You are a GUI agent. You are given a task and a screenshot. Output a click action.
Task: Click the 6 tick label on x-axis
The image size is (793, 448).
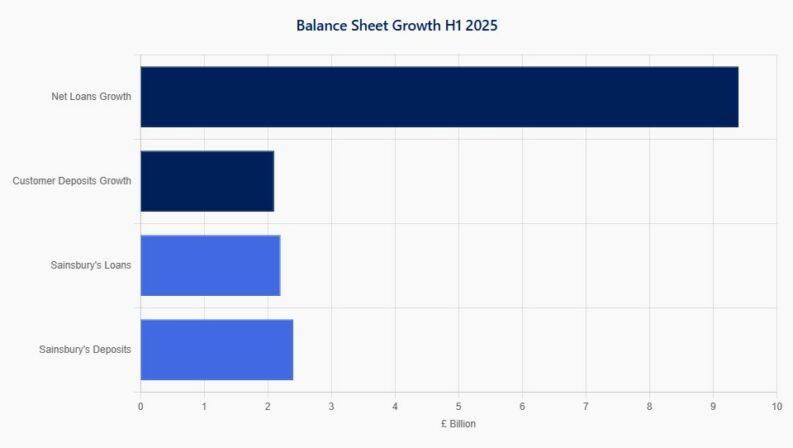pos(522,406)
